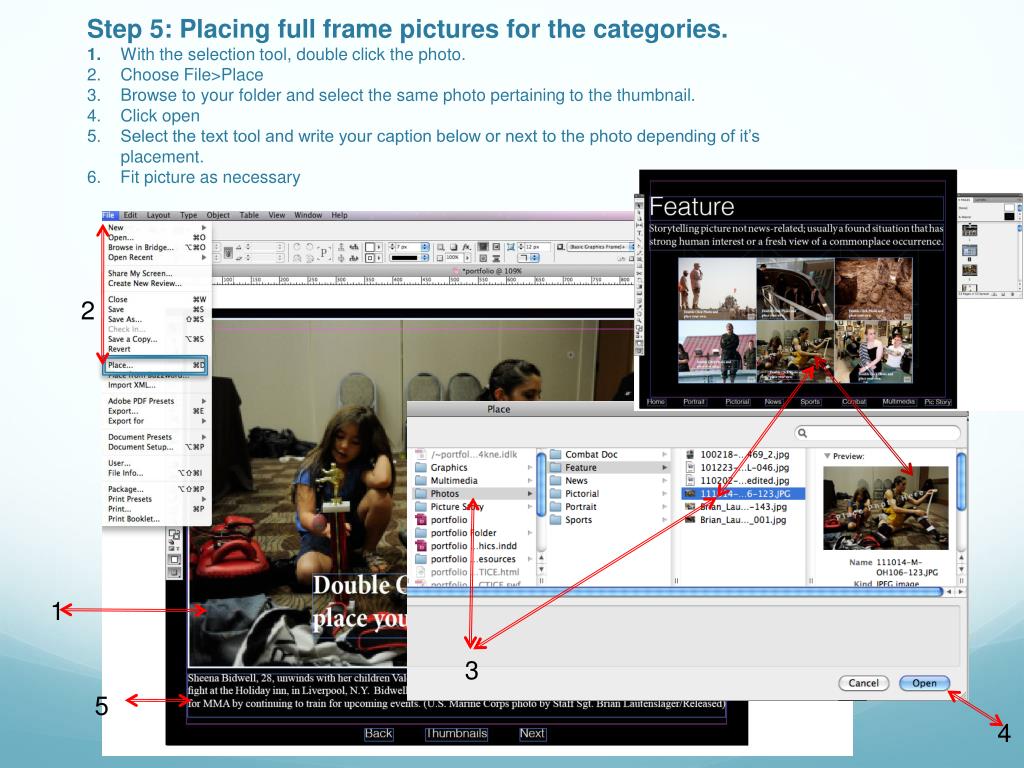Expand the News folder in Place dialog
This screenshot has width=1024, height=768.
pyautogui.click(x=665, y=481)
